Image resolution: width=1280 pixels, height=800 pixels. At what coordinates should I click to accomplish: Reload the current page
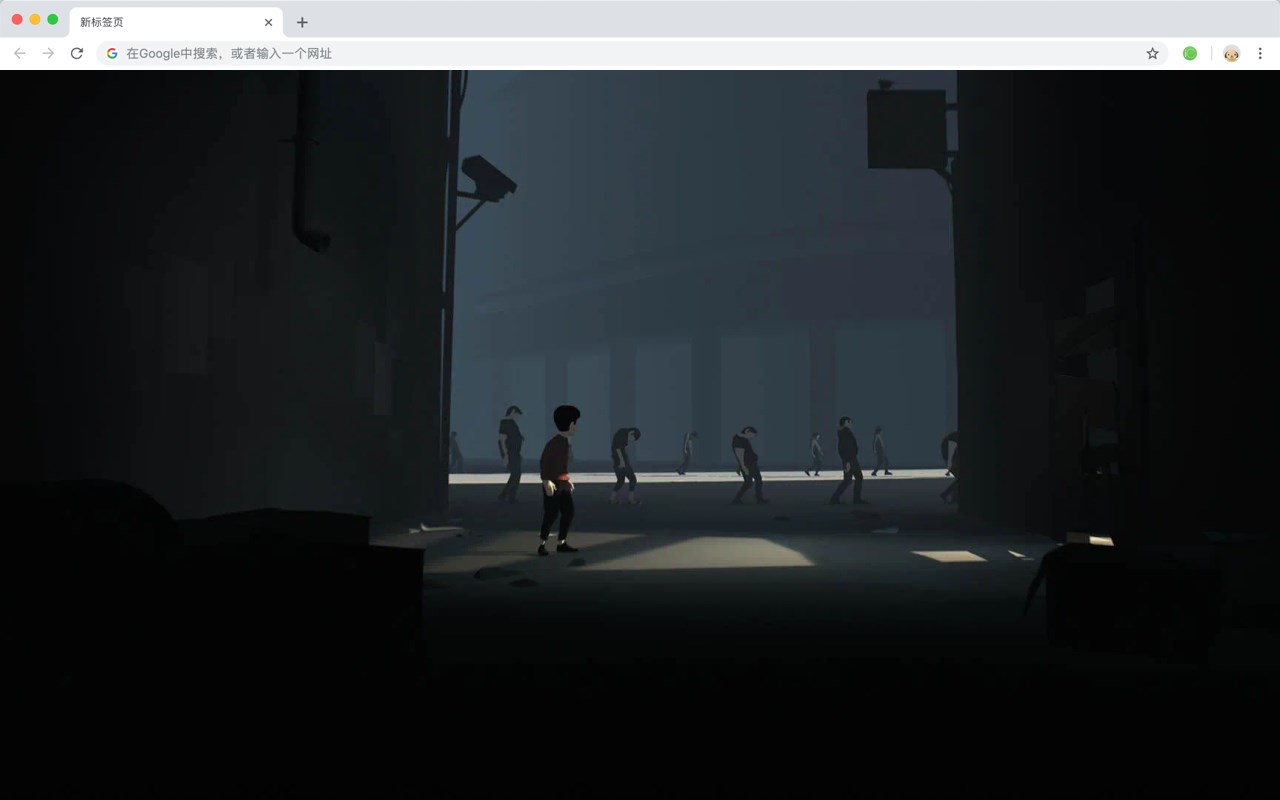pyautogui.click(x=77, y=53)
